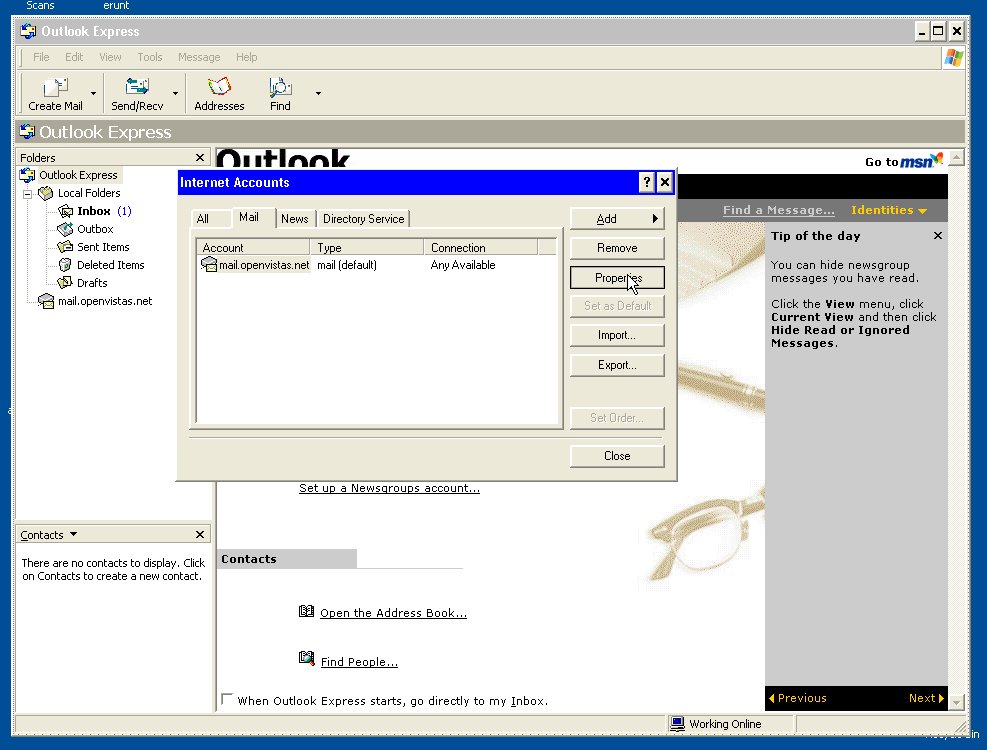Image resolution: width=987 pixels, height=750 pixels.
Task: Open the Create Mail dropdown arrow
Action: (x=93, y=93)
